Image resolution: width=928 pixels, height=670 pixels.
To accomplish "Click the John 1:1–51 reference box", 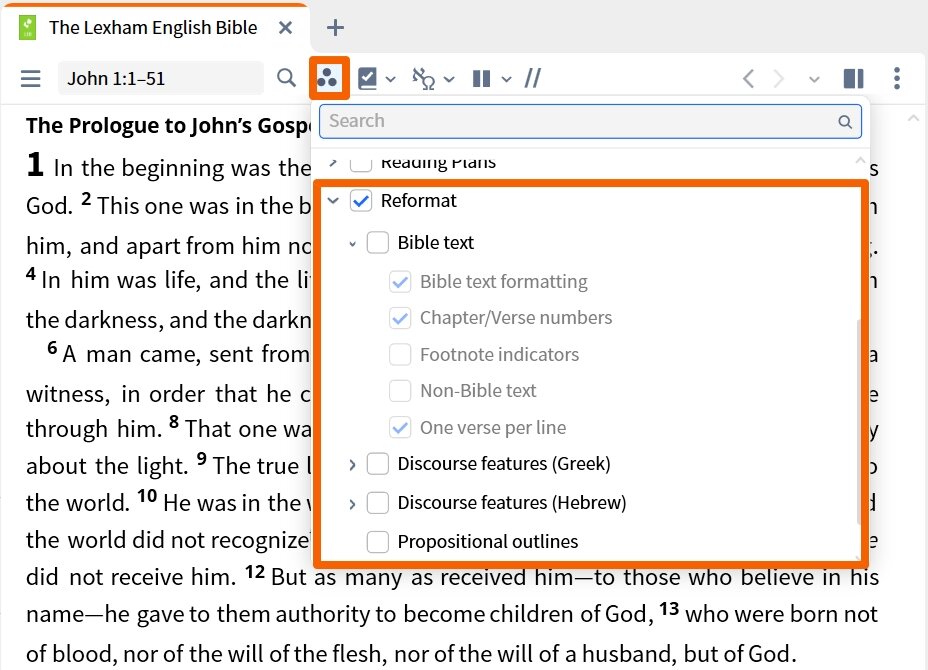I will (160, 78).
